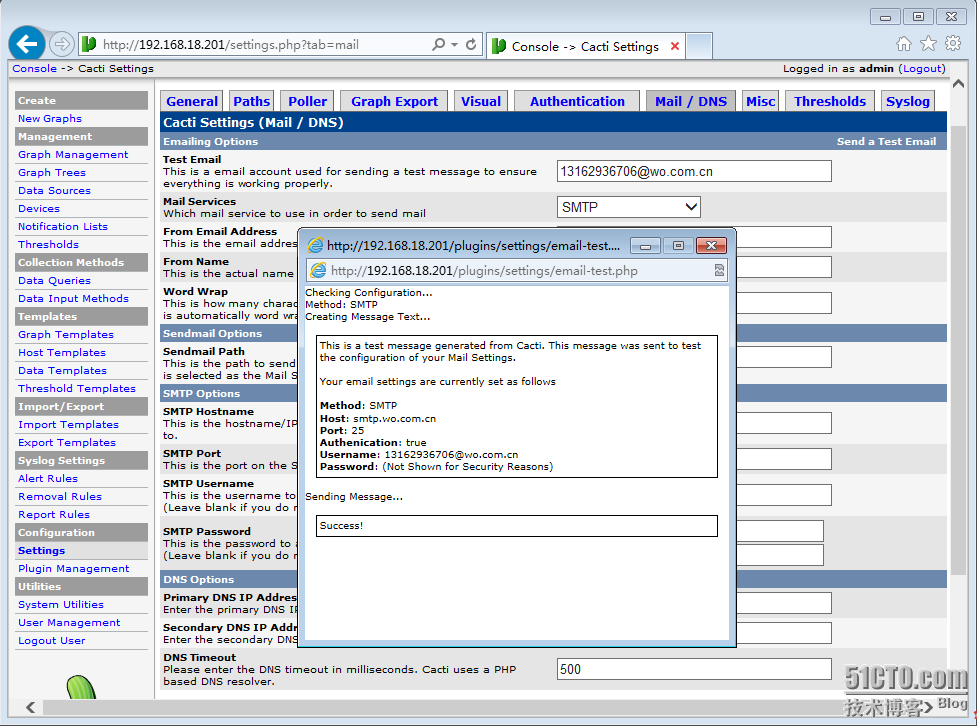
Task: Click the compatibility view icon in popup address bar
Action: click(x=719, y=270)
